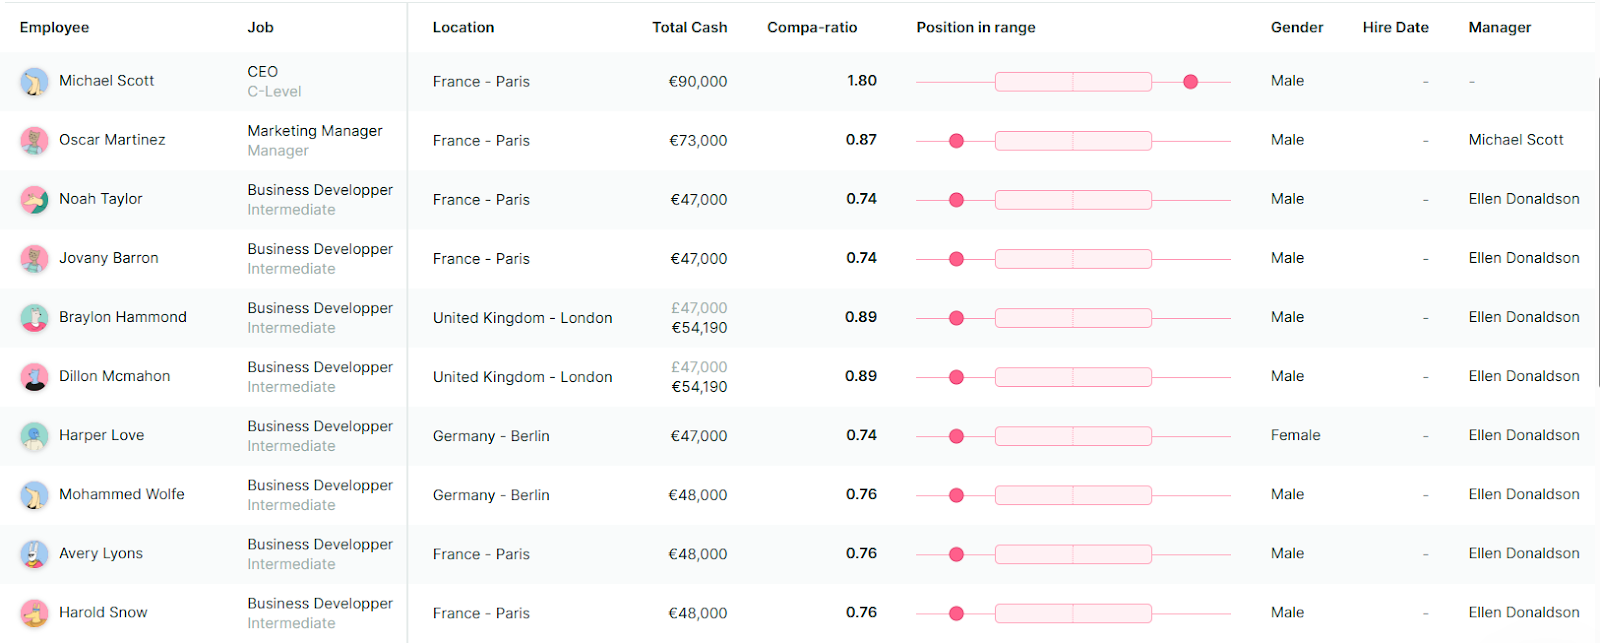
Task: Click Oscar Martinez's profile avatar
Action: pyautogui.click(x=34, y=141)
